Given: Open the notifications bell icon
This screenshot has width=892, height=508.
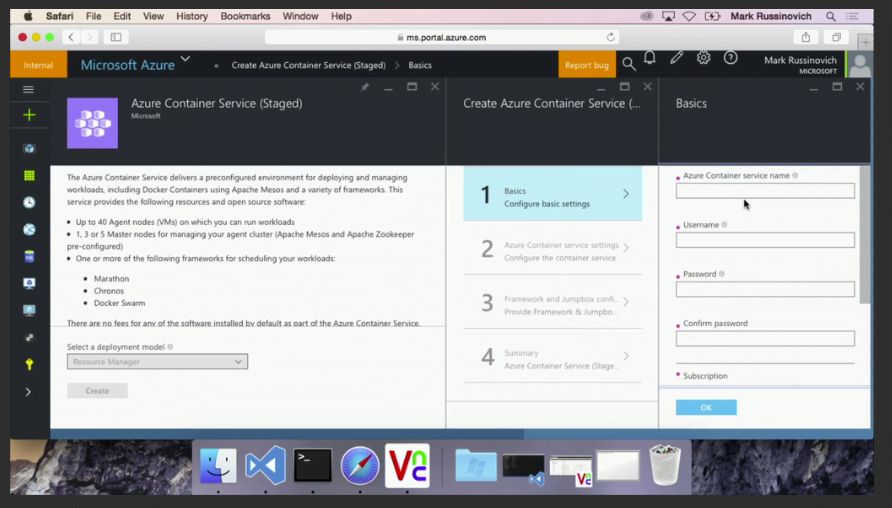Looking at the screenshot, I should [x=650, y=57].
